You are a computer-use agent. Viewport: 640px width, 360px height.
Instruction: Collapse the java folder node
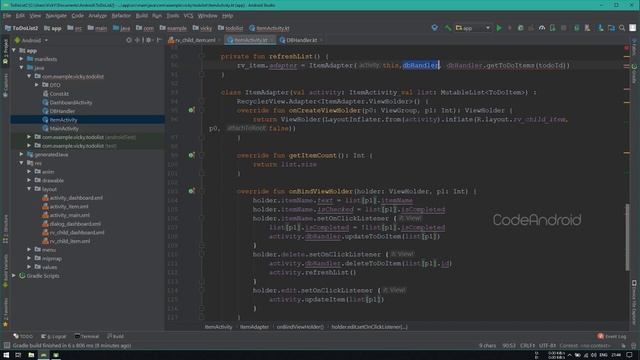(22, 68)
